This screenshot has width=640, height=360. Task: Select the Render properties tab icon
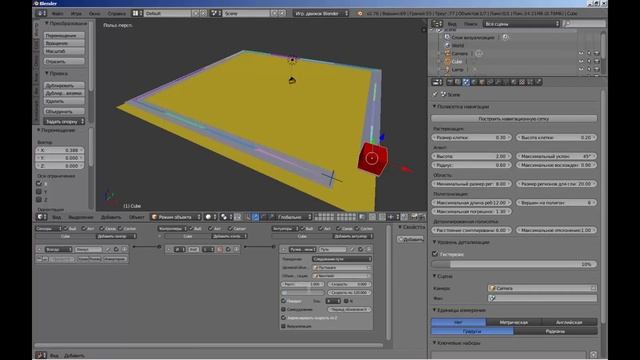click(450, 82)
